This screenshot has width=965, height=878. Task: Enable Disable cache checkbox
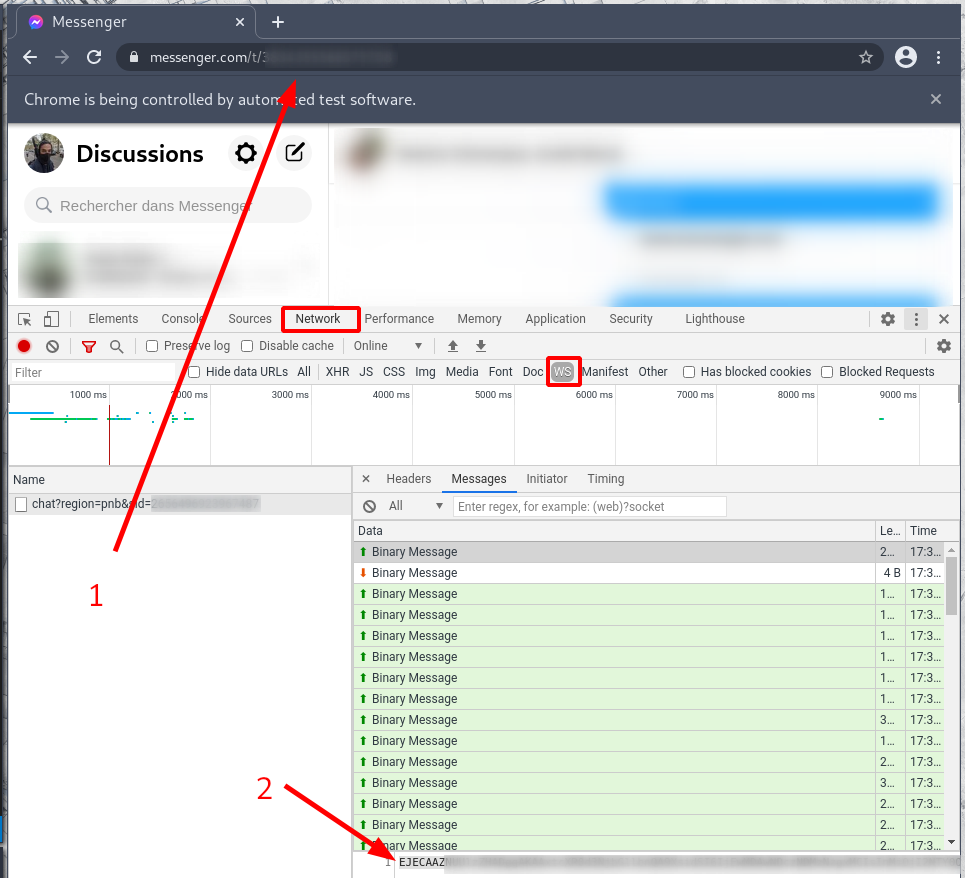point(247,346)
